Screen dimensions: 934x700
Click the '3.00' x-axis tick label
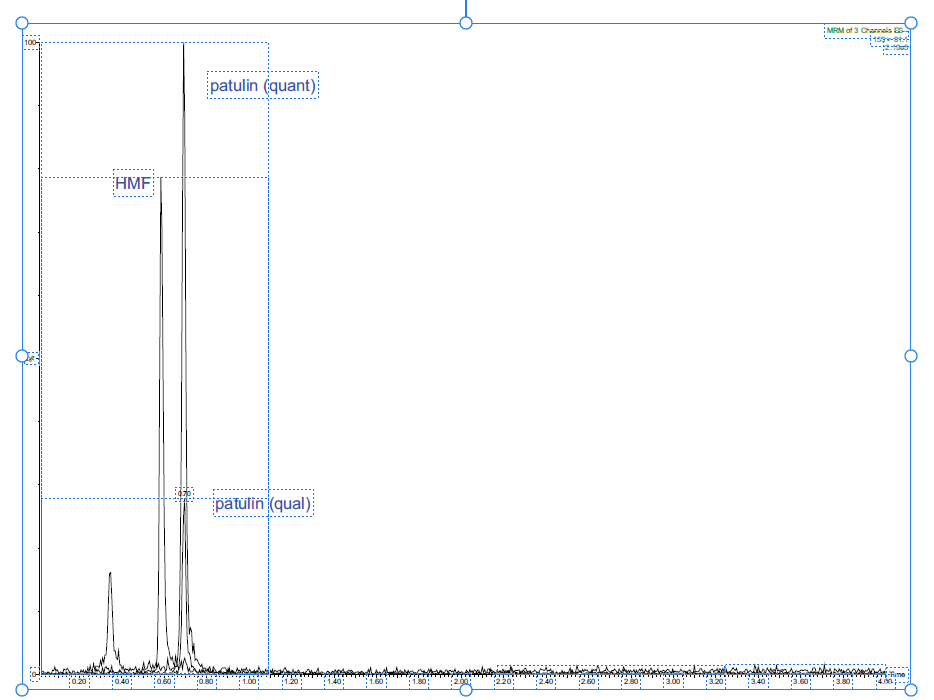673,682
